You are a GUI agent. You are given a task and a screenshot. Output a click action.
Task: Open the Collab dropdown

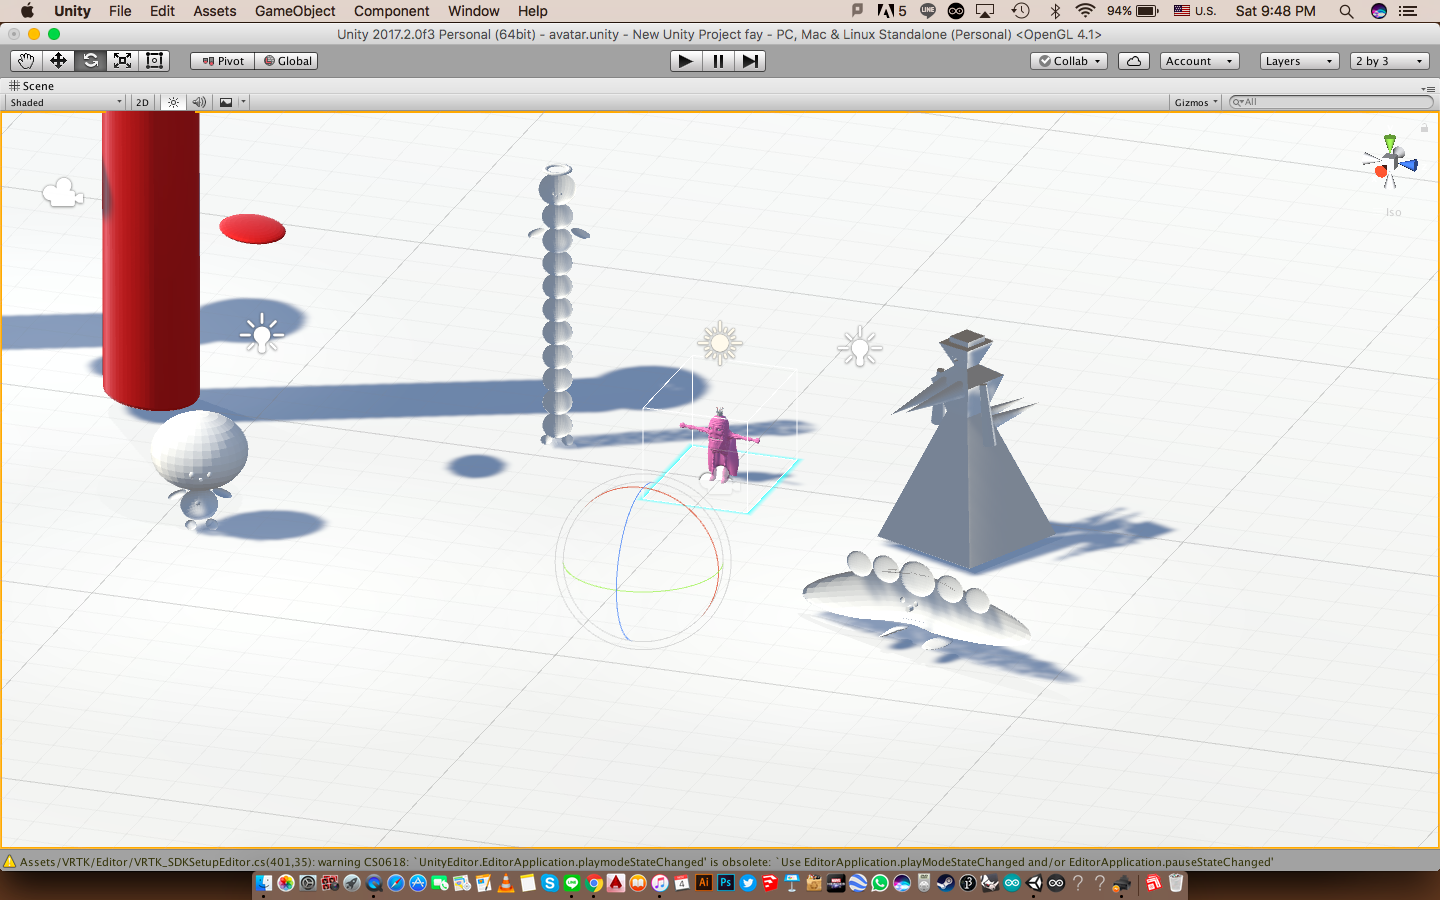pyautogui.click(x=1069, y=61)
